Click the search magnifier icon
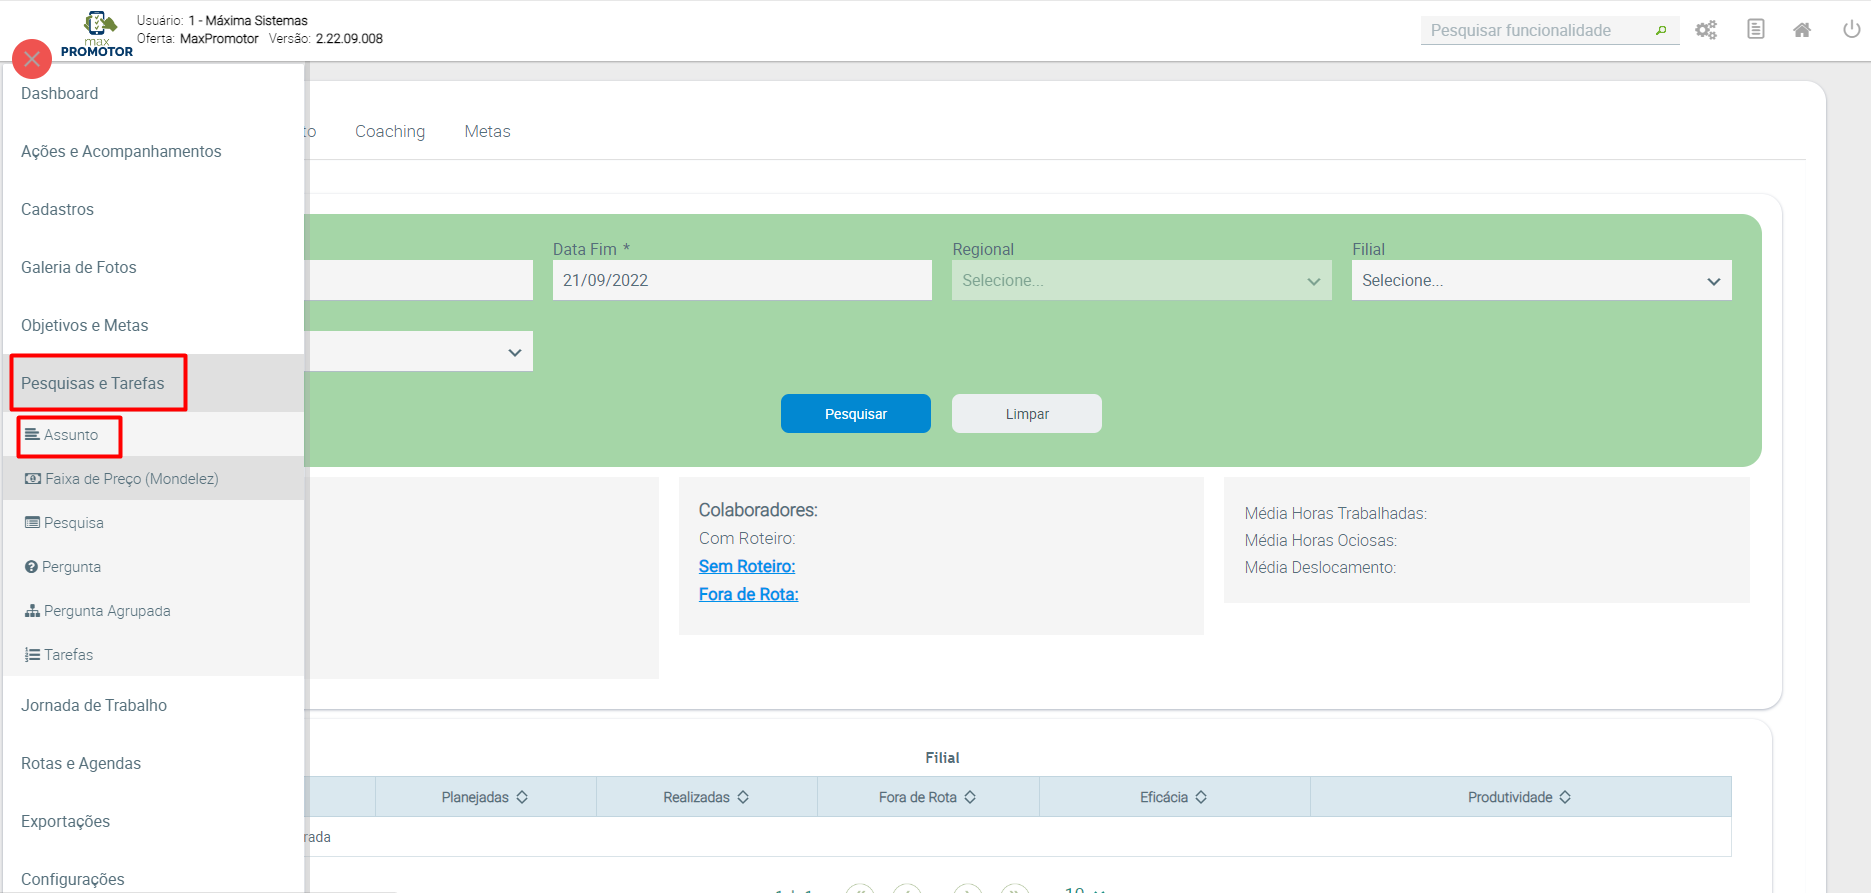 (1661, 31)
